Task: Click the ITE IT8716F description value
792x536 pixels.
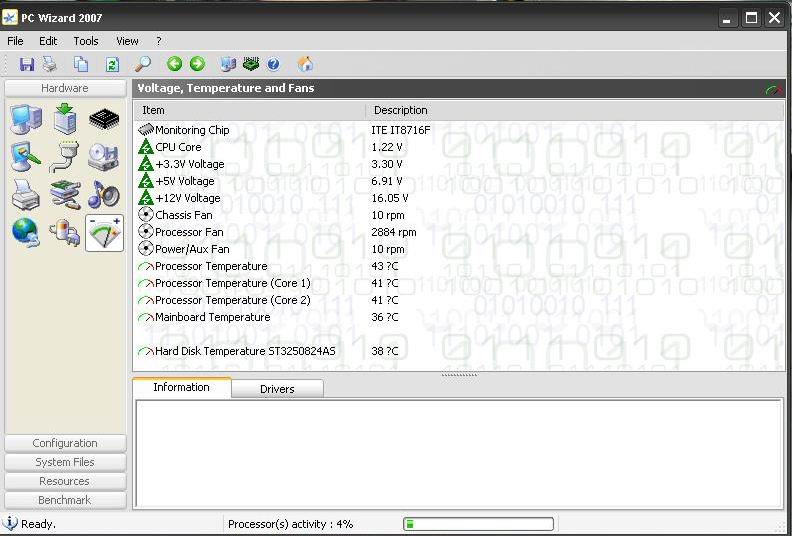Action: click(401, 130)
